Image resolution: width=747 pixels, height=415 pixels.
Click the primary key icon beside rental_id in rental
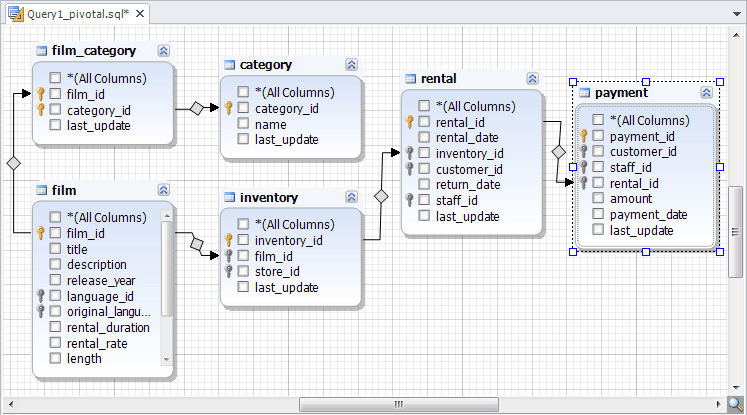(409, 122)
